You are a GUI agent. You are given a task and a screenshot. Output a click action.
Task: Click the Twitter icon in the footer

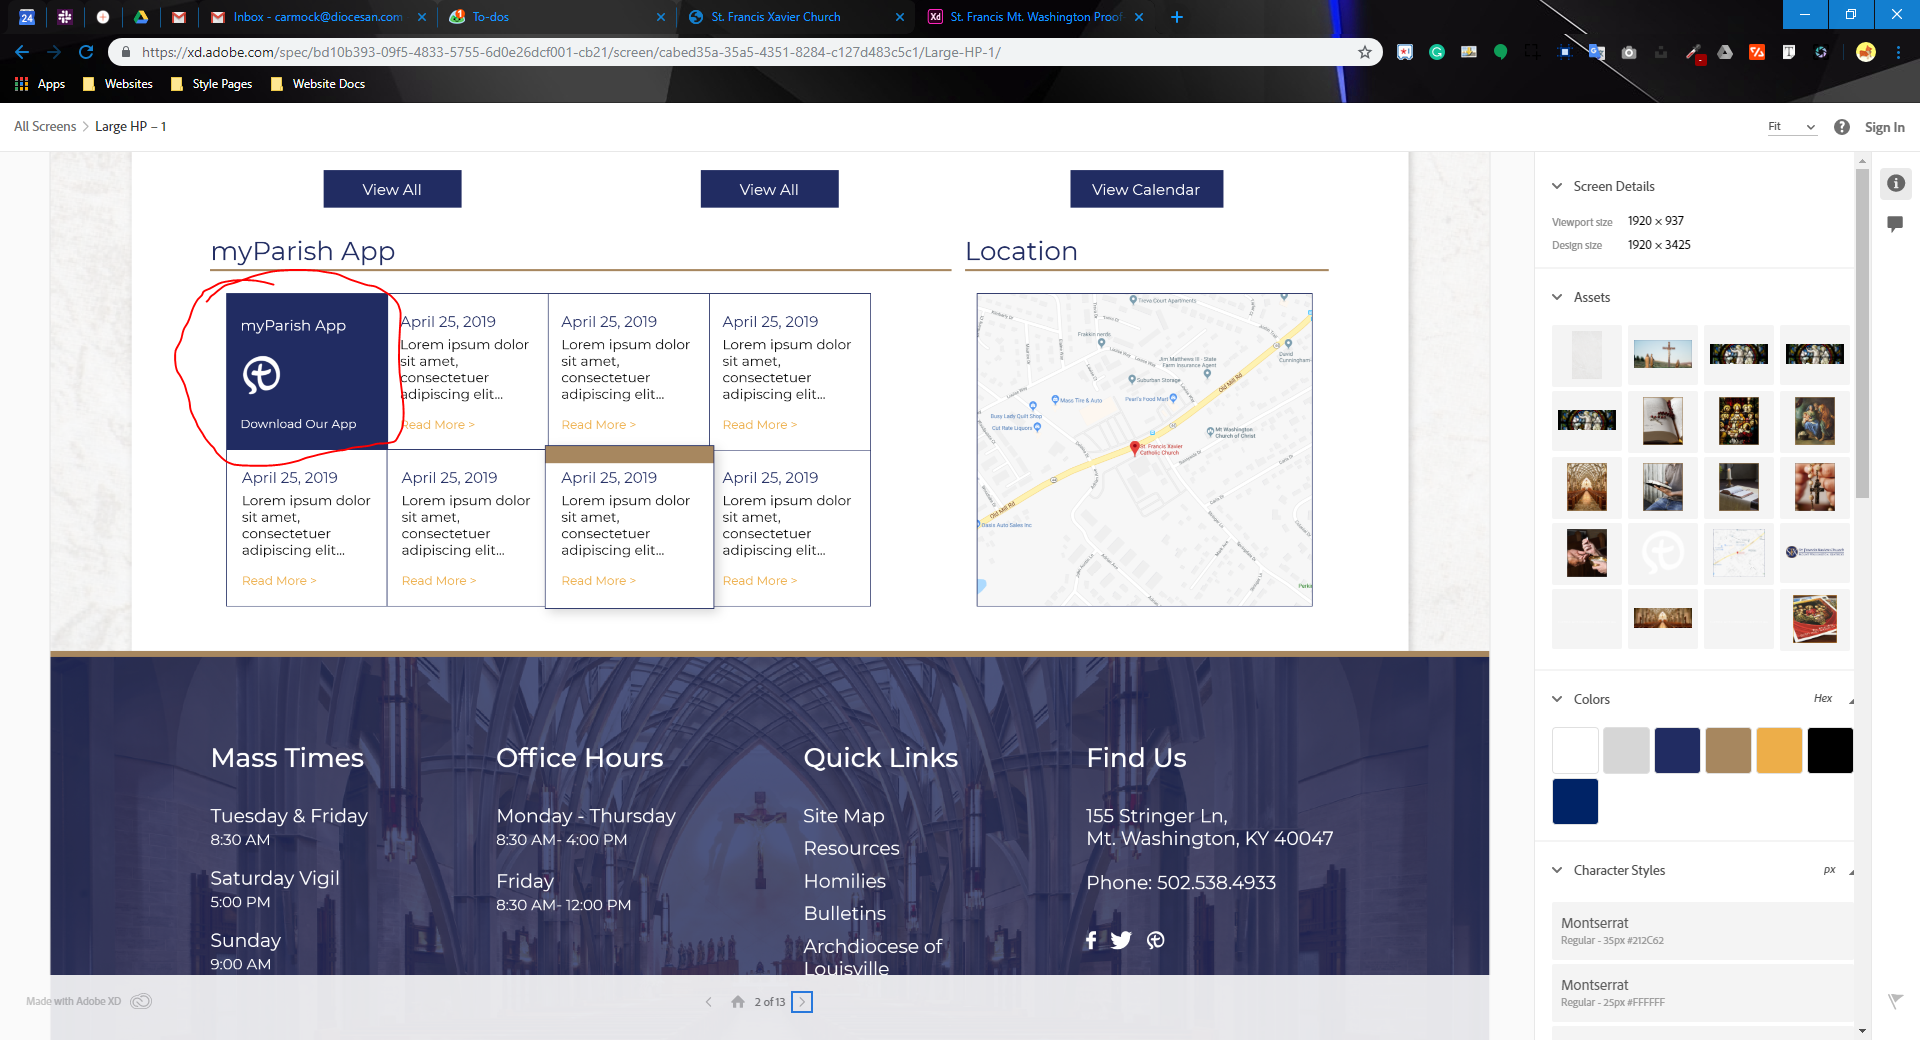[x=1121, y=940]
